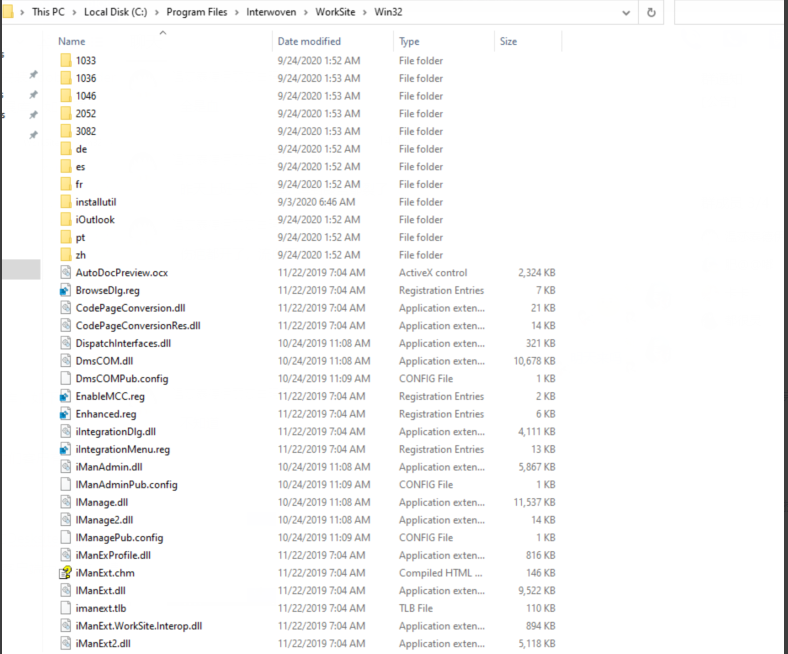The height and width of the screenshot is (654, 788).
Task: Select the 2052 folder name
Action: (x=86, y=113)
